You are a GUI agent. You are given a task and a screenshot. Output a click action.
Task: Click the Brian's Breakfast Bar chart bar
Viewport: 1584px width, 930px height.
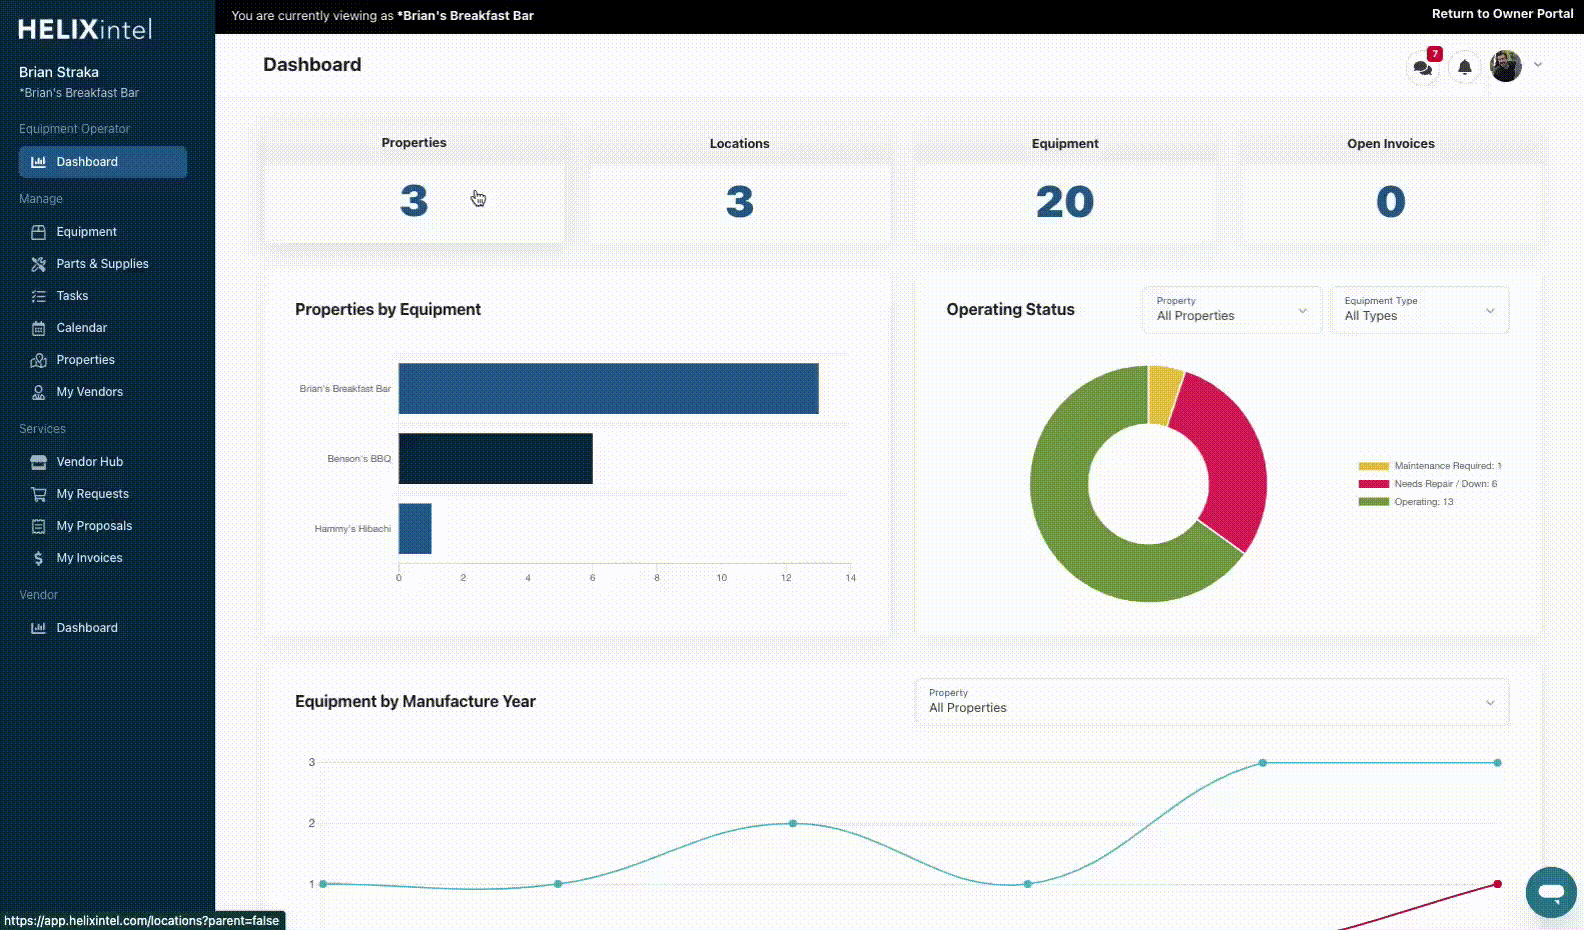click(x=608, y=388)
